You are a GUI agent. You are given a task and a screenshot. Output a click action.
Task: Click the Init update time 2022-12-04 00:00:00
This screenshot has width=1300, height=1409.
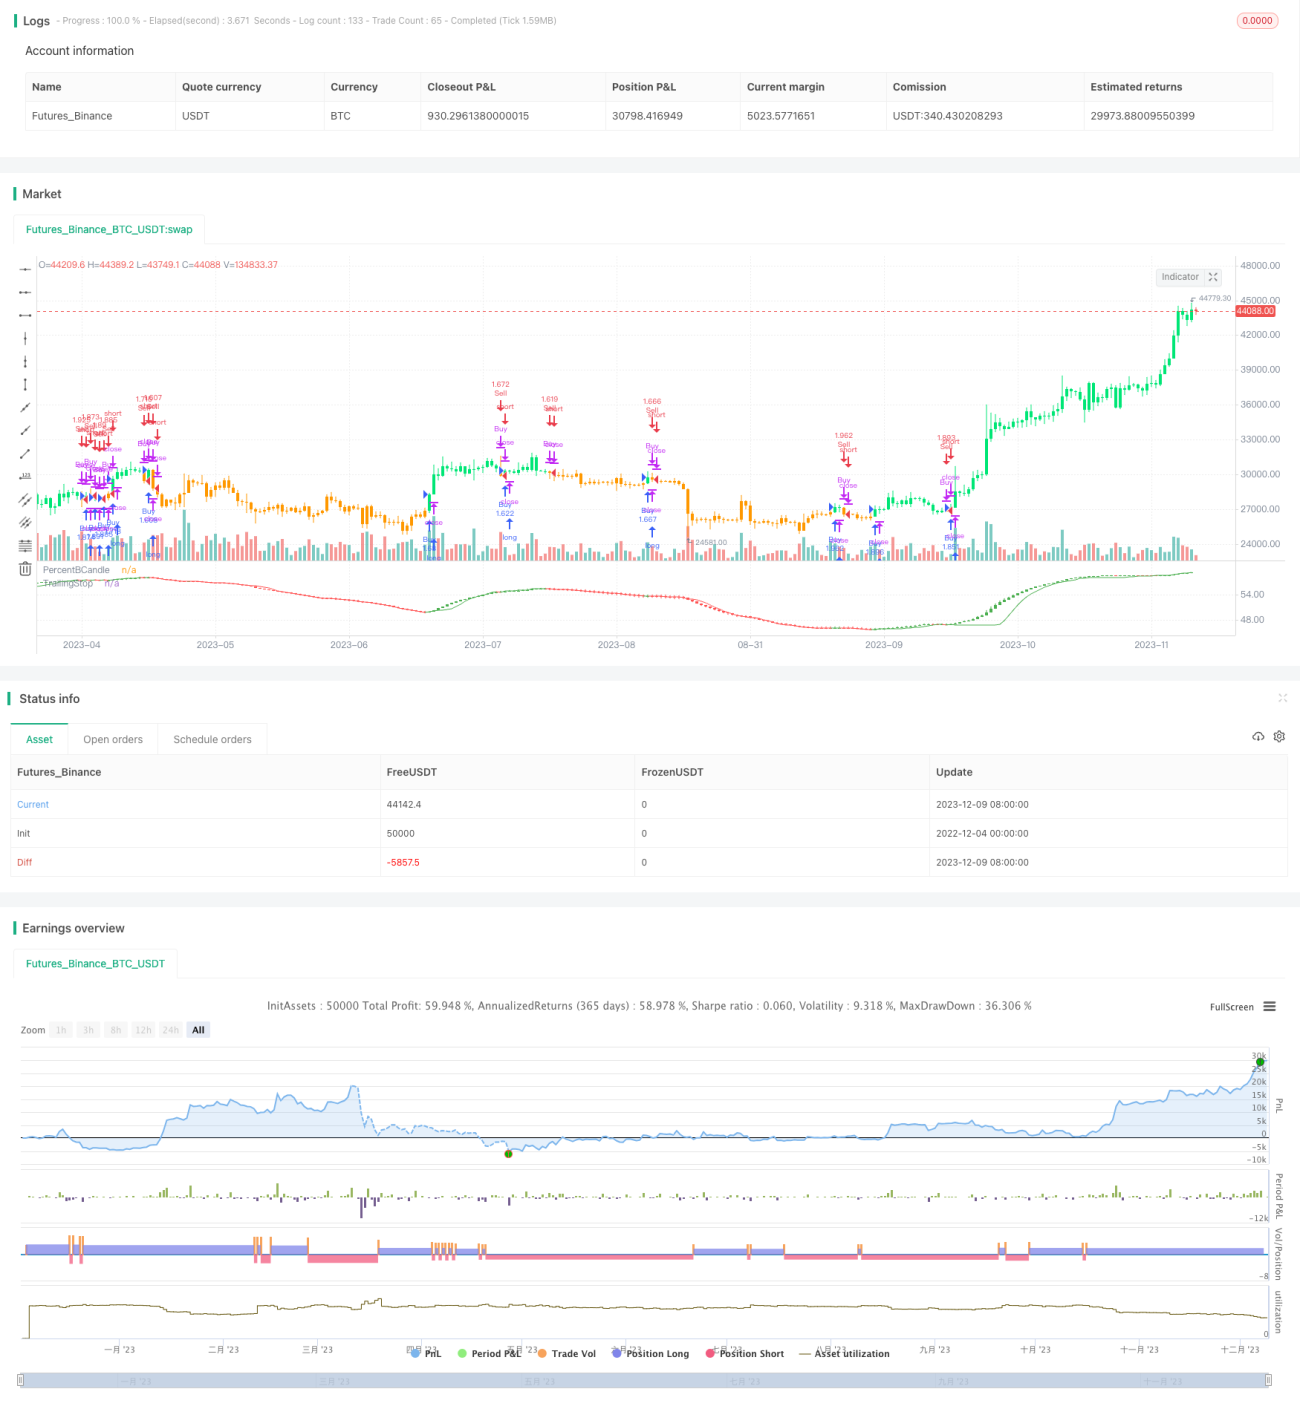982,833
